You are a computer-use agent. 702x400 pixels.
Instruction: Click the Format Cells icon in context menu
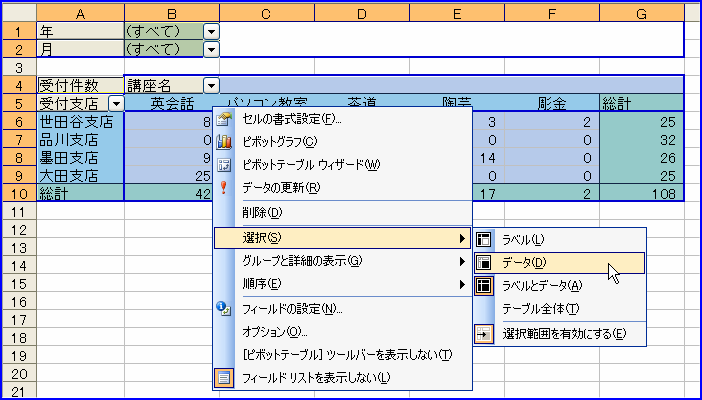223,119
